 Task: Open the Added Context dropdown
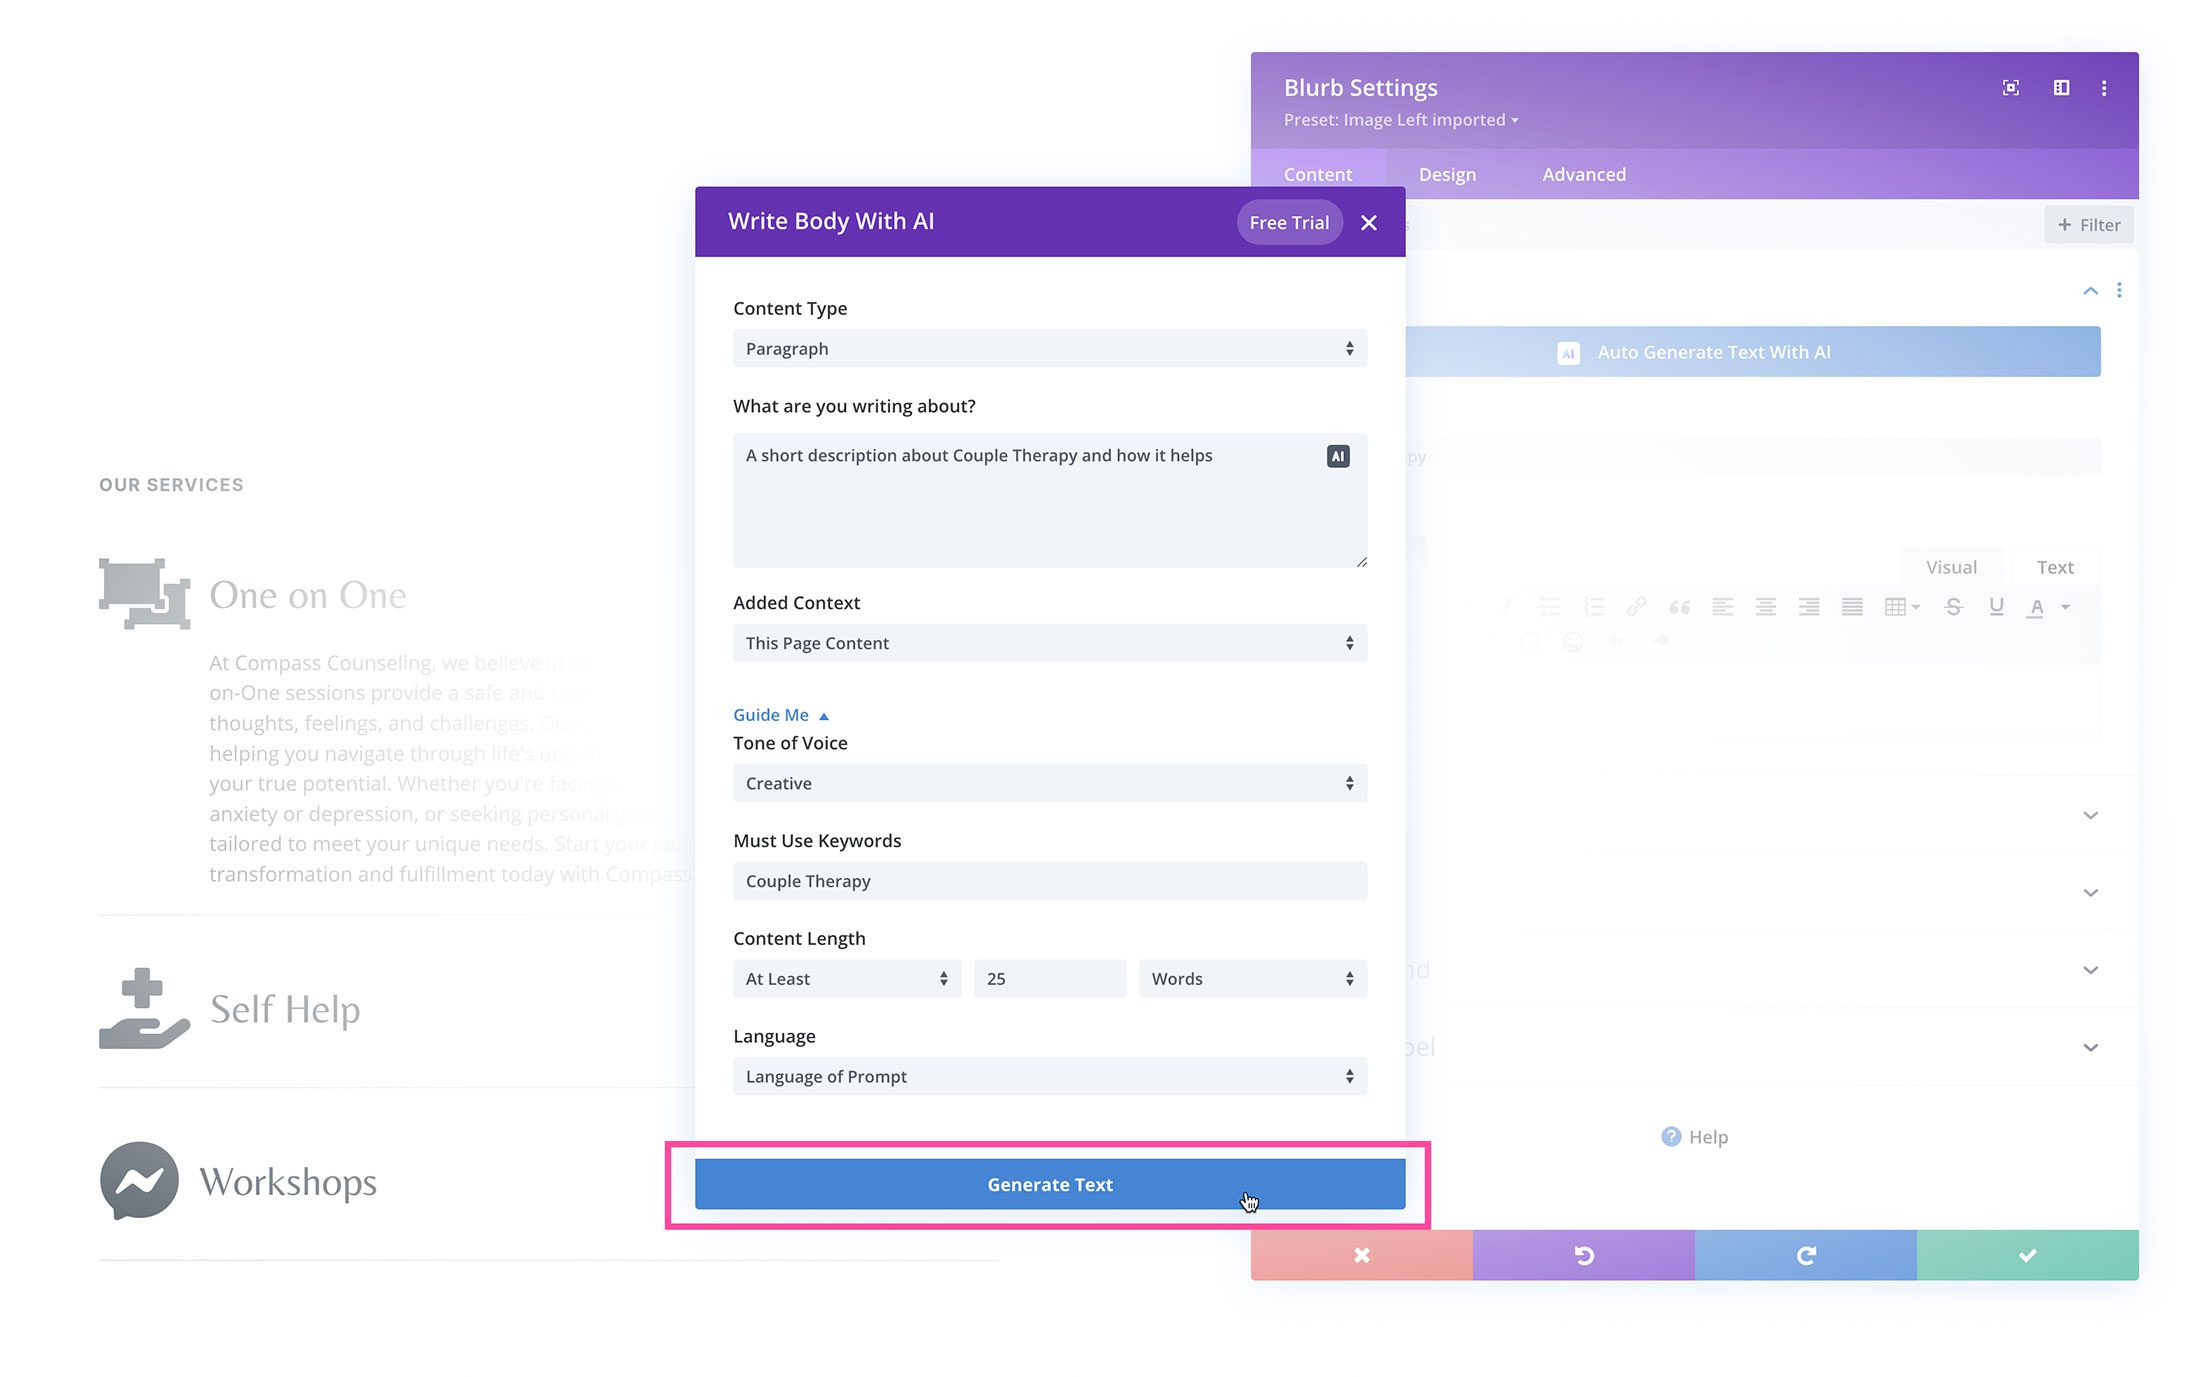[1048, 642]
